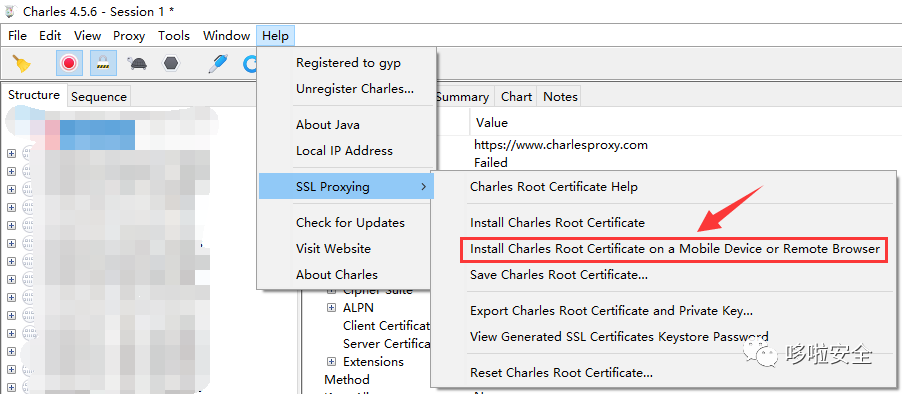Select the Client Certificates row

[387, 326]
